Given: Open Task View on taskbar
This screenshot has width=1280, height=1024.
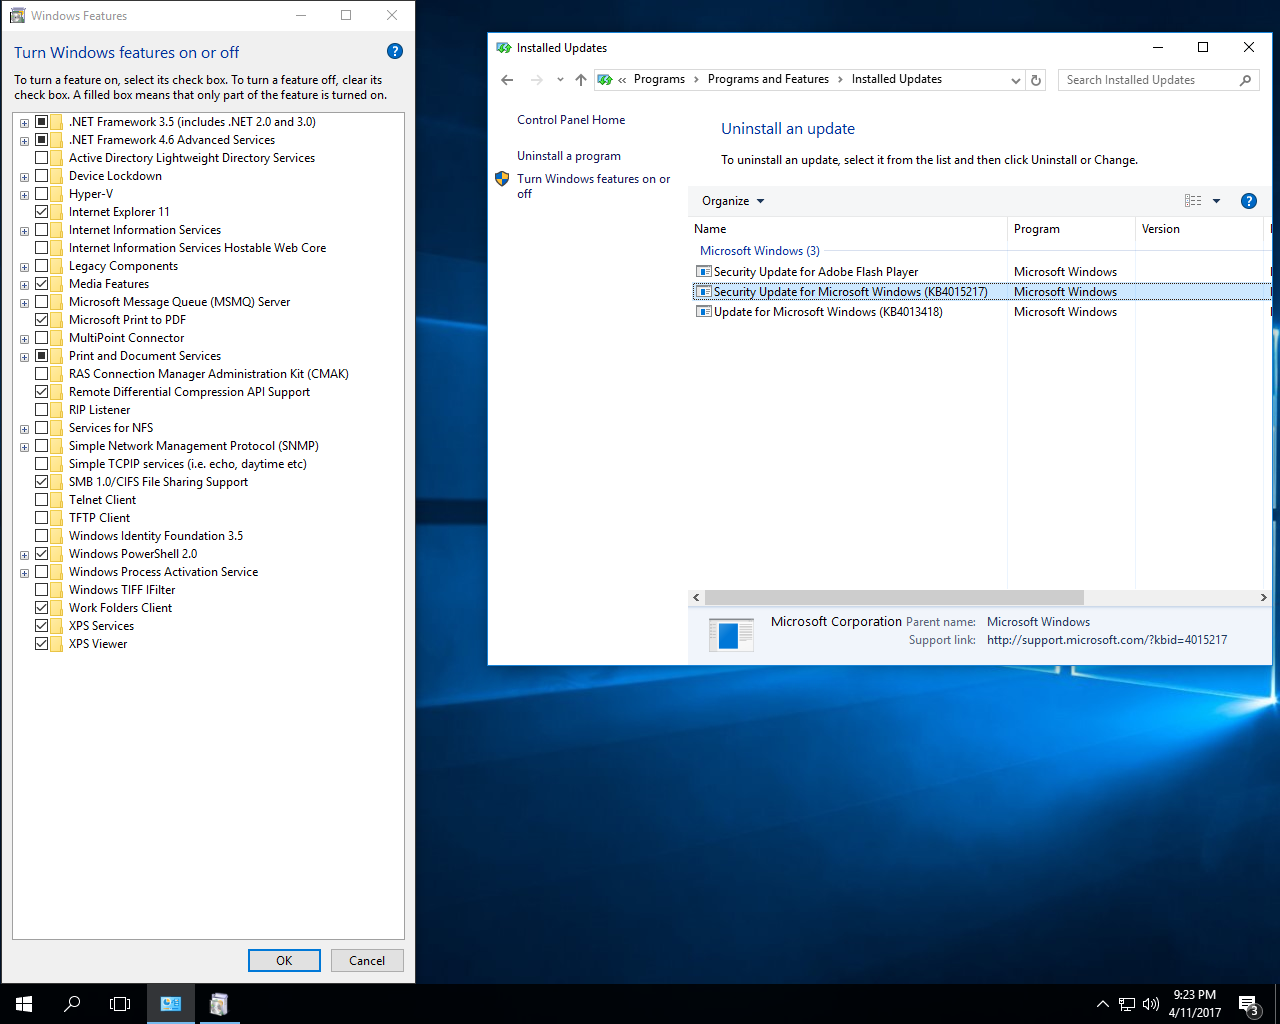Looking at the screenshot, I should 120,1004.
